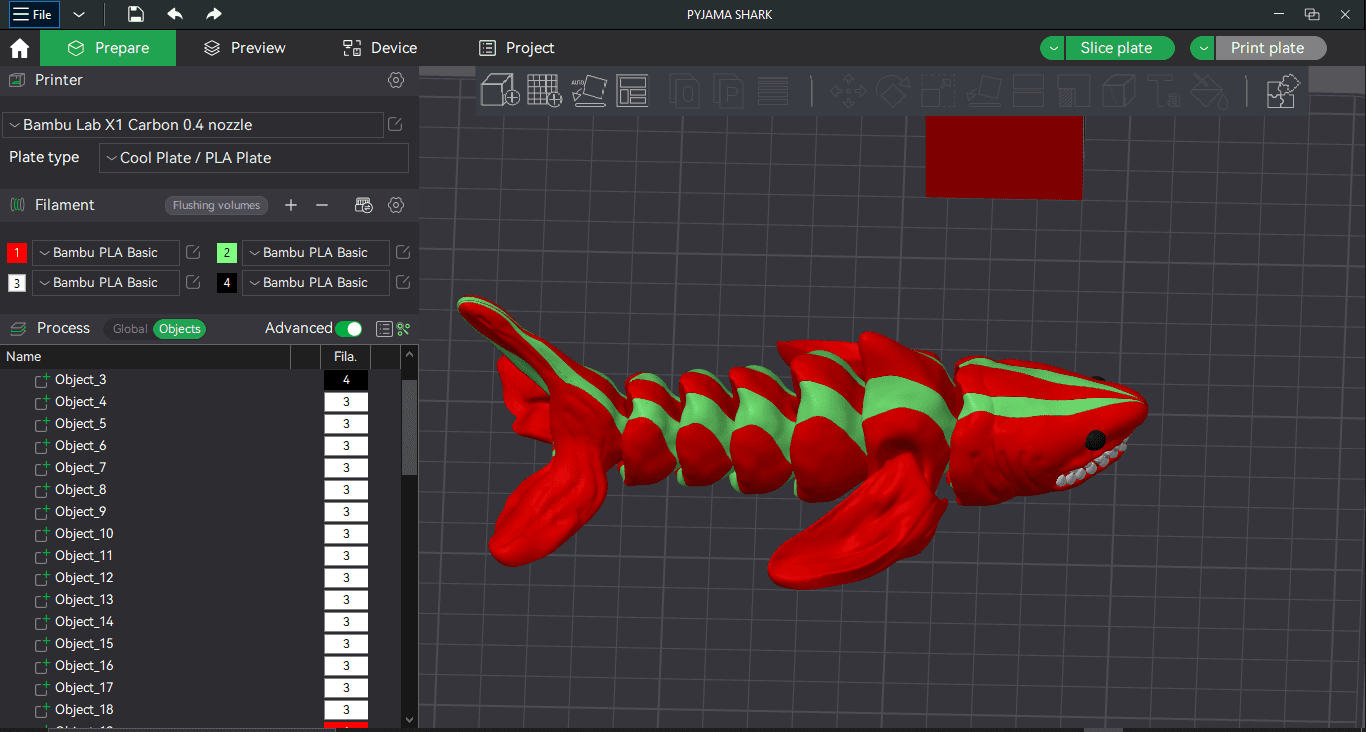Switch to the Prepare tab

point(108,48)
